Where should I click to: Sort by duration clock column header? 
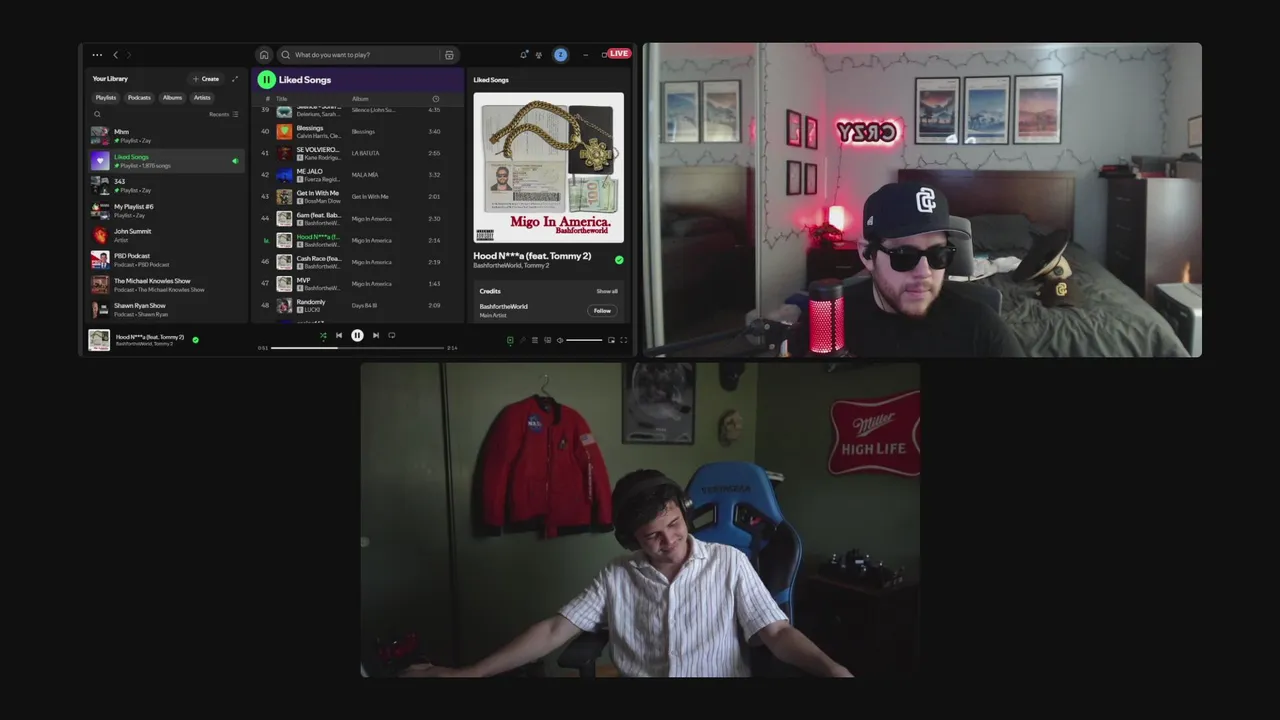click(x=435, y=99)
